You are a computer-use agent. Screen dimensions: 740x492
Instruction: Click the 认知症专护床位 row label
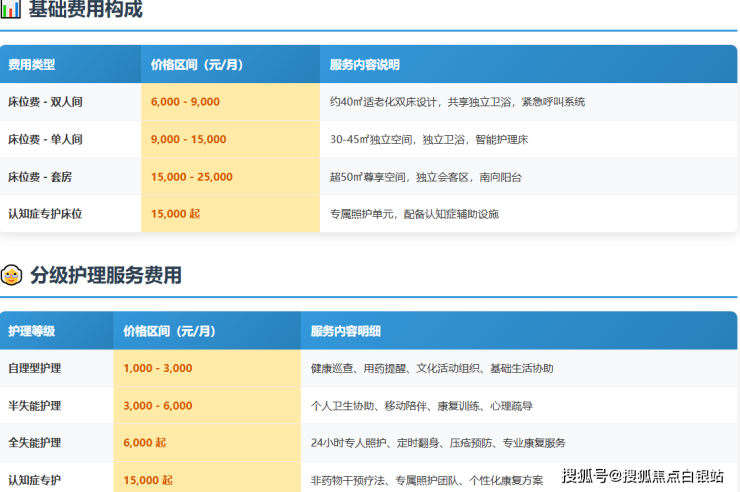pyautogui.click(x=45, y=214)
